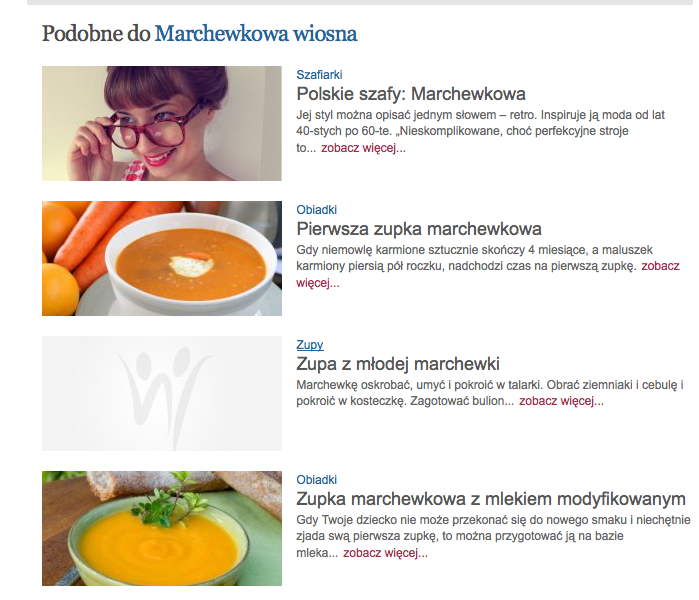This screenshot has width=699, height=600.
Task: Open the Szafiarki category link
Action: [319, 74]
